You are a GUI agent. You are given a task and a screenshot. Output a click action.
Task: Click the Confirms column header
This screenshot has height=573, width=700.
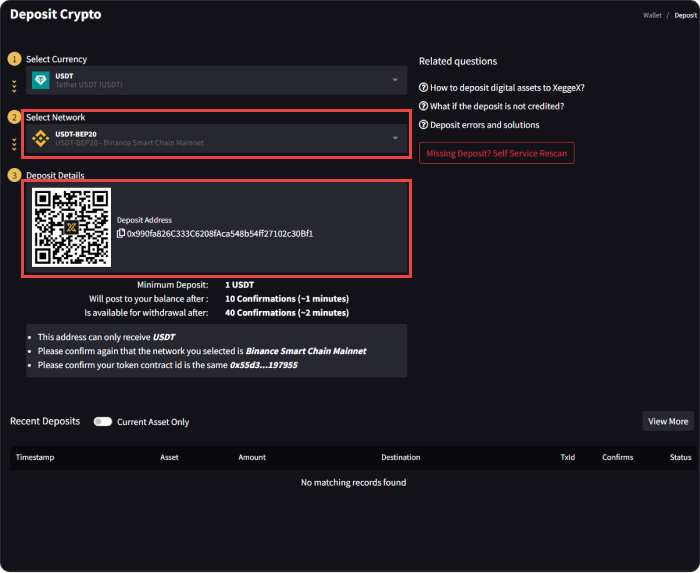[x=617, y=457]
